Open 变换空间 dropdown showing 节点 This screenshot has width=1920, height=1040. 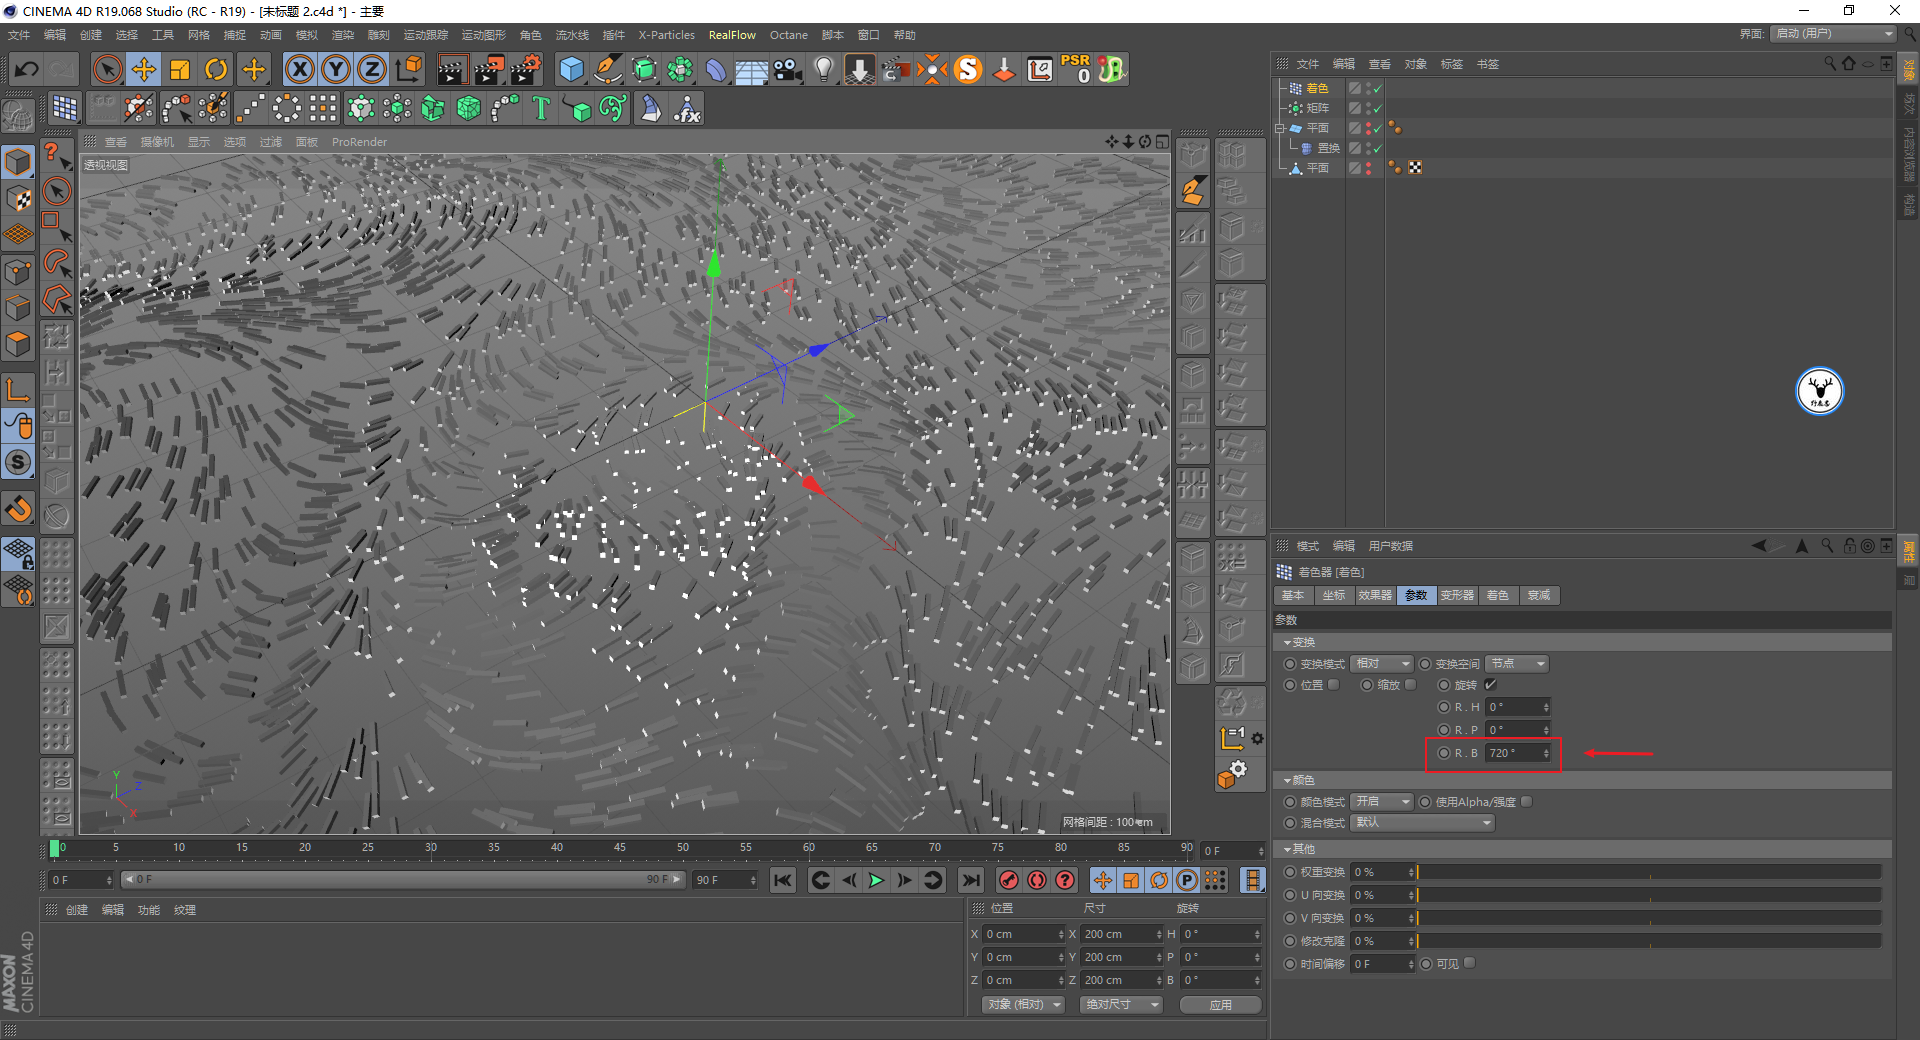pyautogui.click(x=1517, y=664)
